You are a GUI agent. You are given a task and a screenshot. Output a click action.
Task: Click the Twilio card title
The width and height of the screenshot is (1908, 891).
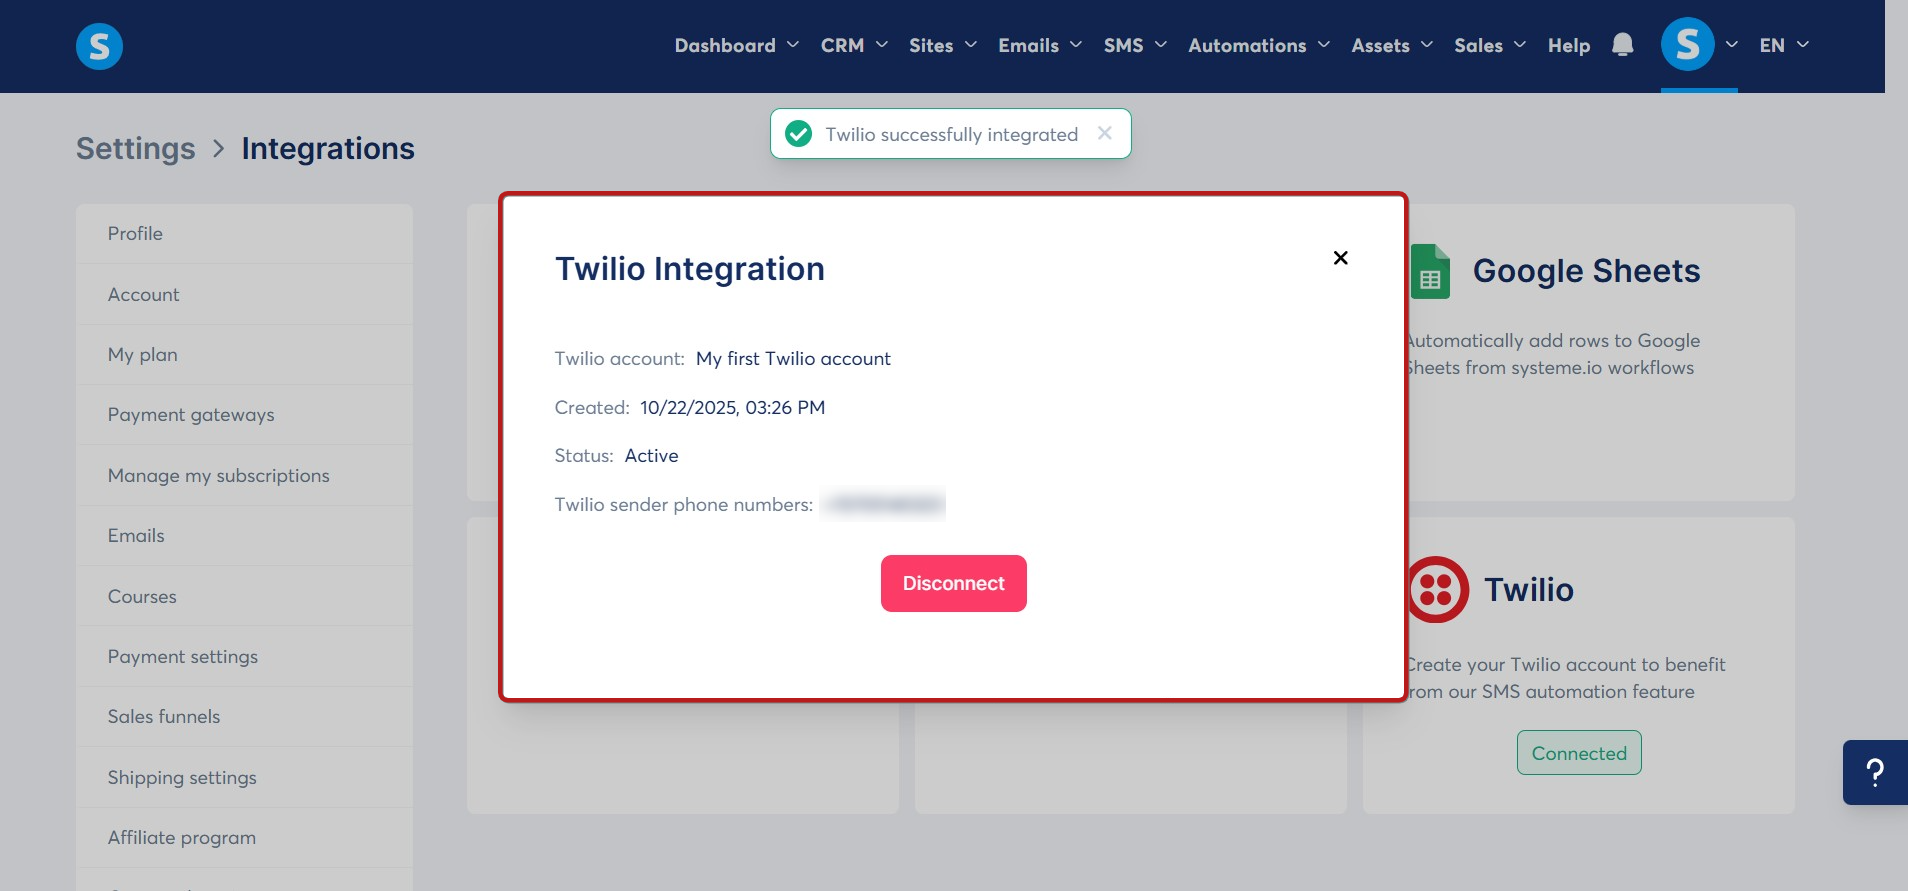coord(1528,590)
